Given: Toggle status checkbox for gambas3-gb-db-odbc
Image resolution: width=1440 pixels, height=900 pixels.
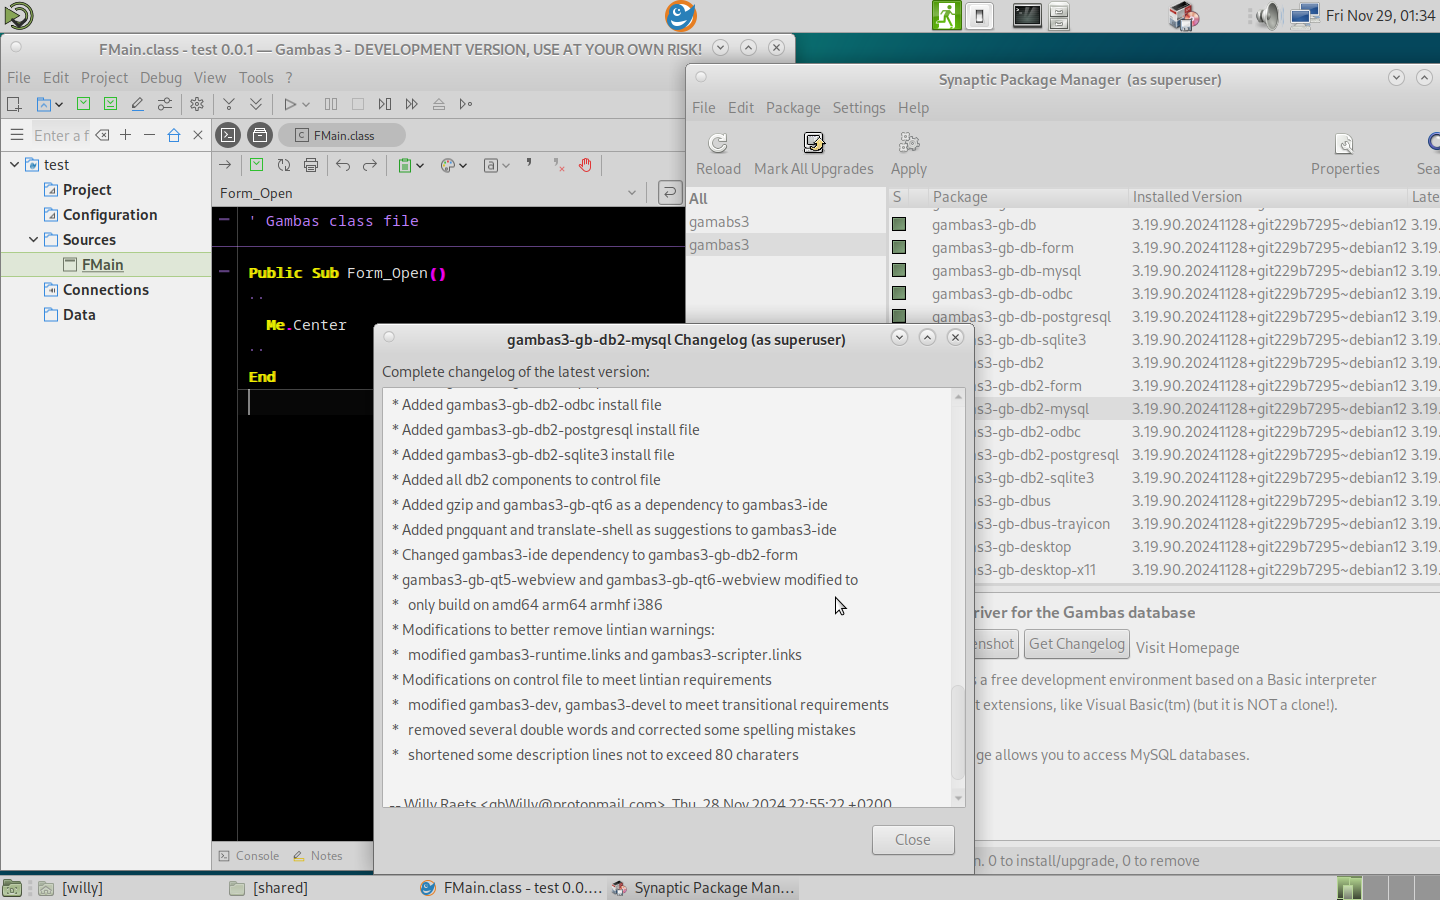Looking at the screenshot, I should (x=899, y=293).
